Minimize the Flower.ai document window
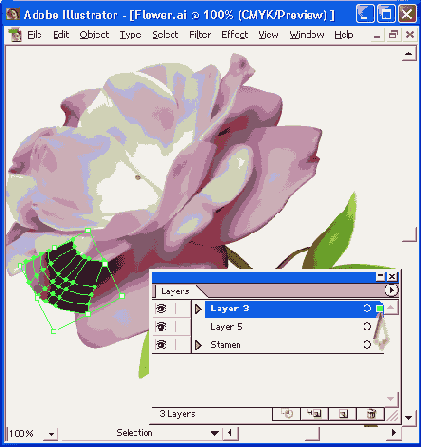This screenshot has width=421, height=447. (377, 35)
